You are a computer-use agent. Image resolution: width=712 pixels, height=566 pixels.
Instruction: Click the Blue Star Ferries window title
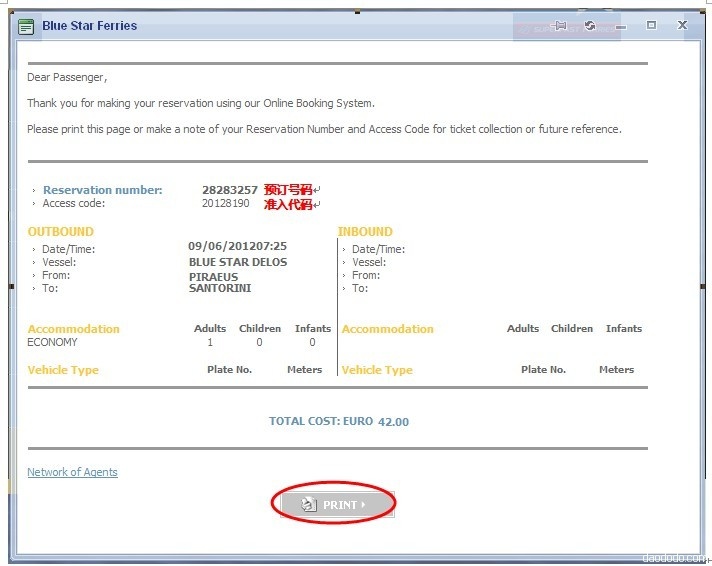89,25
